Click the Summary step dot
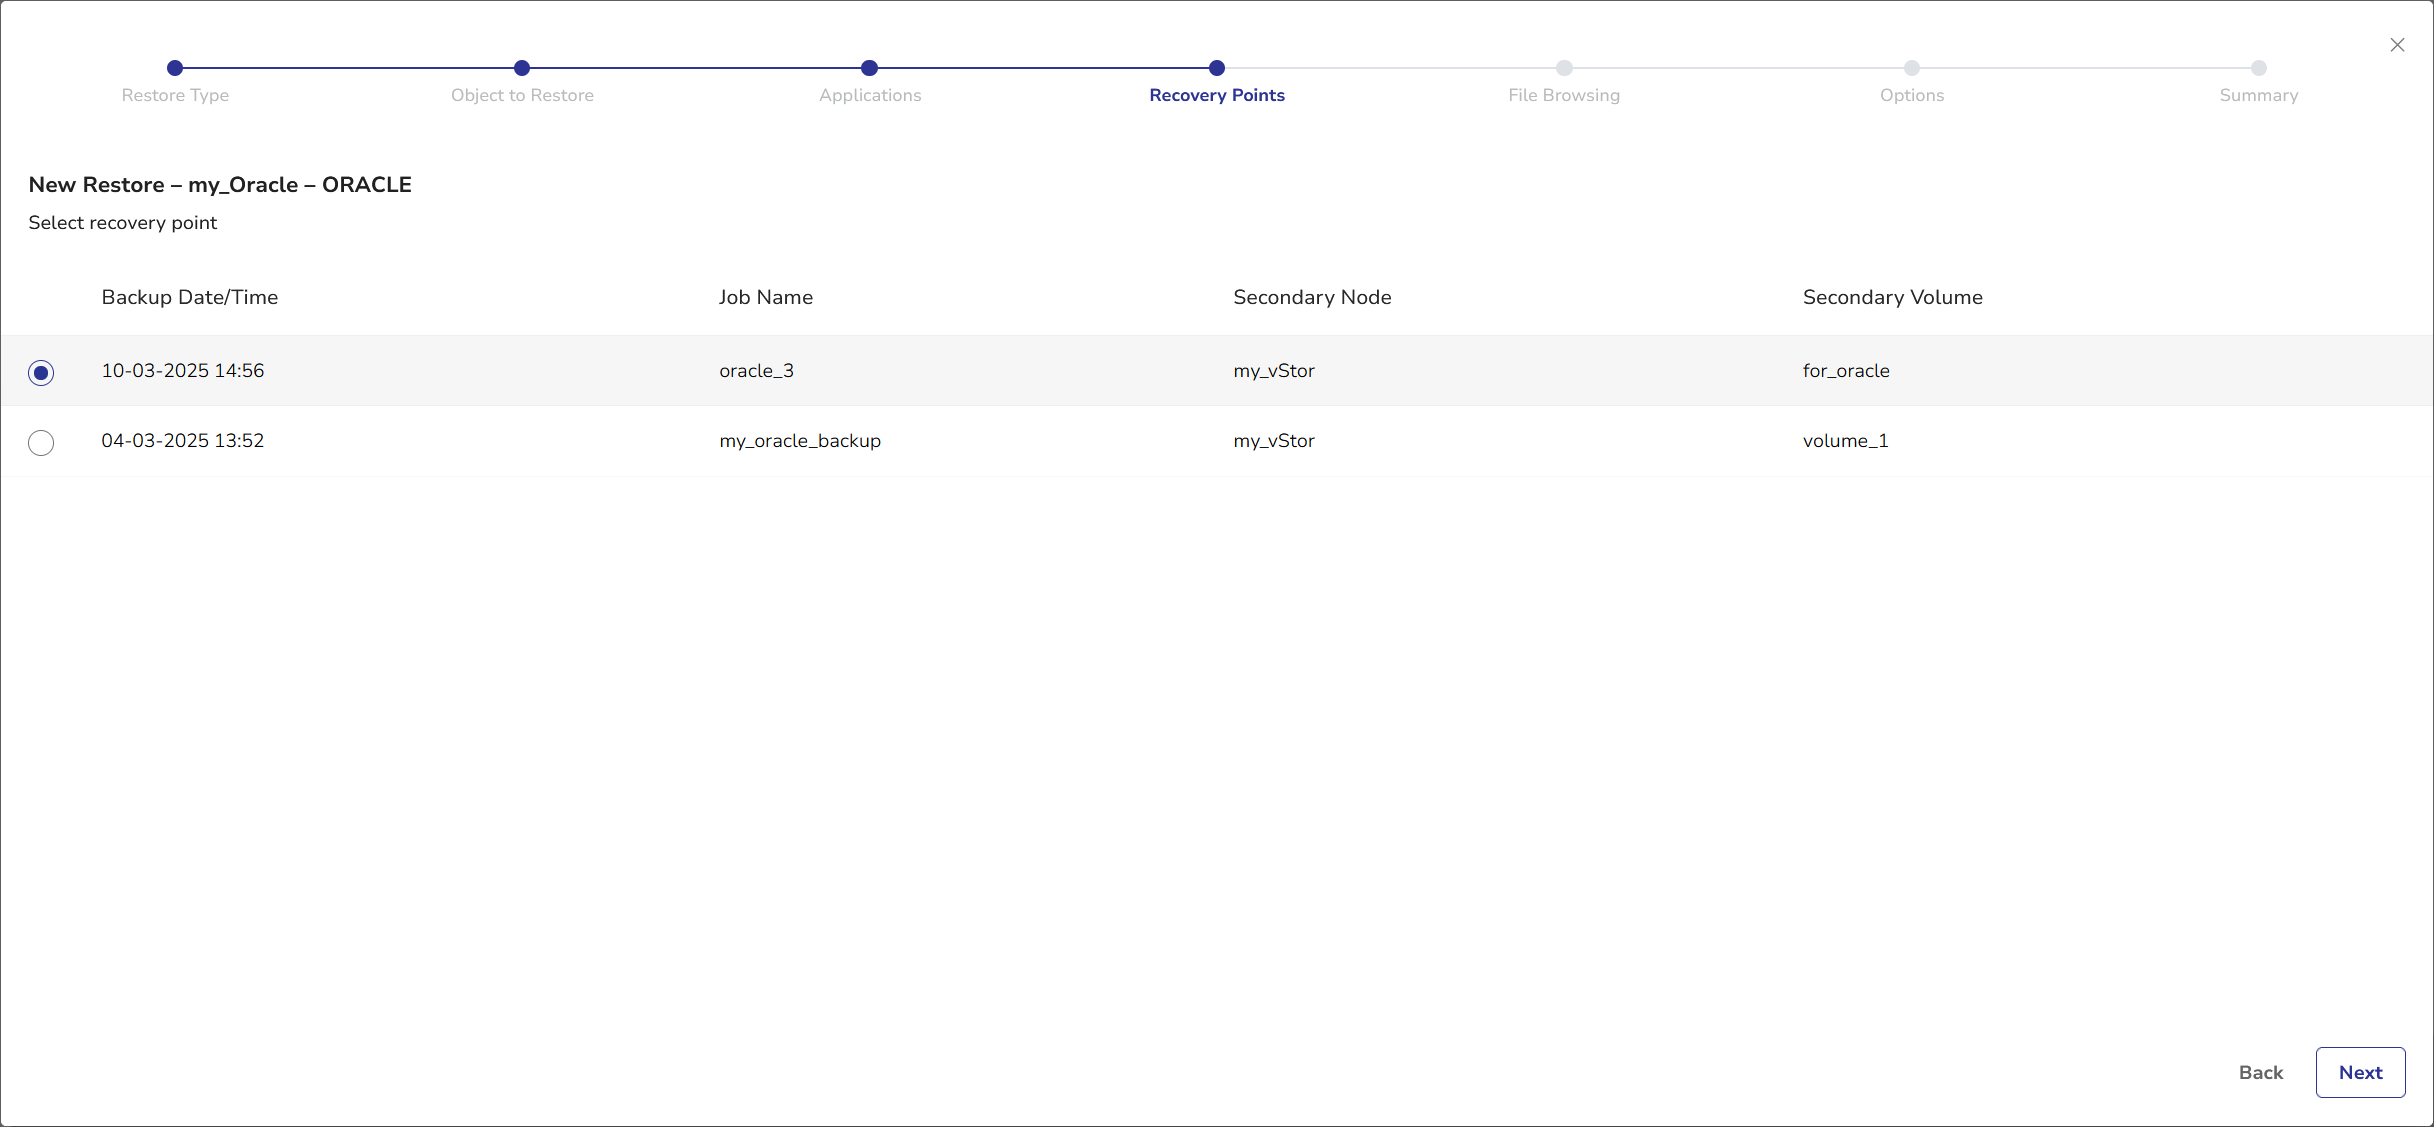 pyautogui.click(x=2258, y=68)
